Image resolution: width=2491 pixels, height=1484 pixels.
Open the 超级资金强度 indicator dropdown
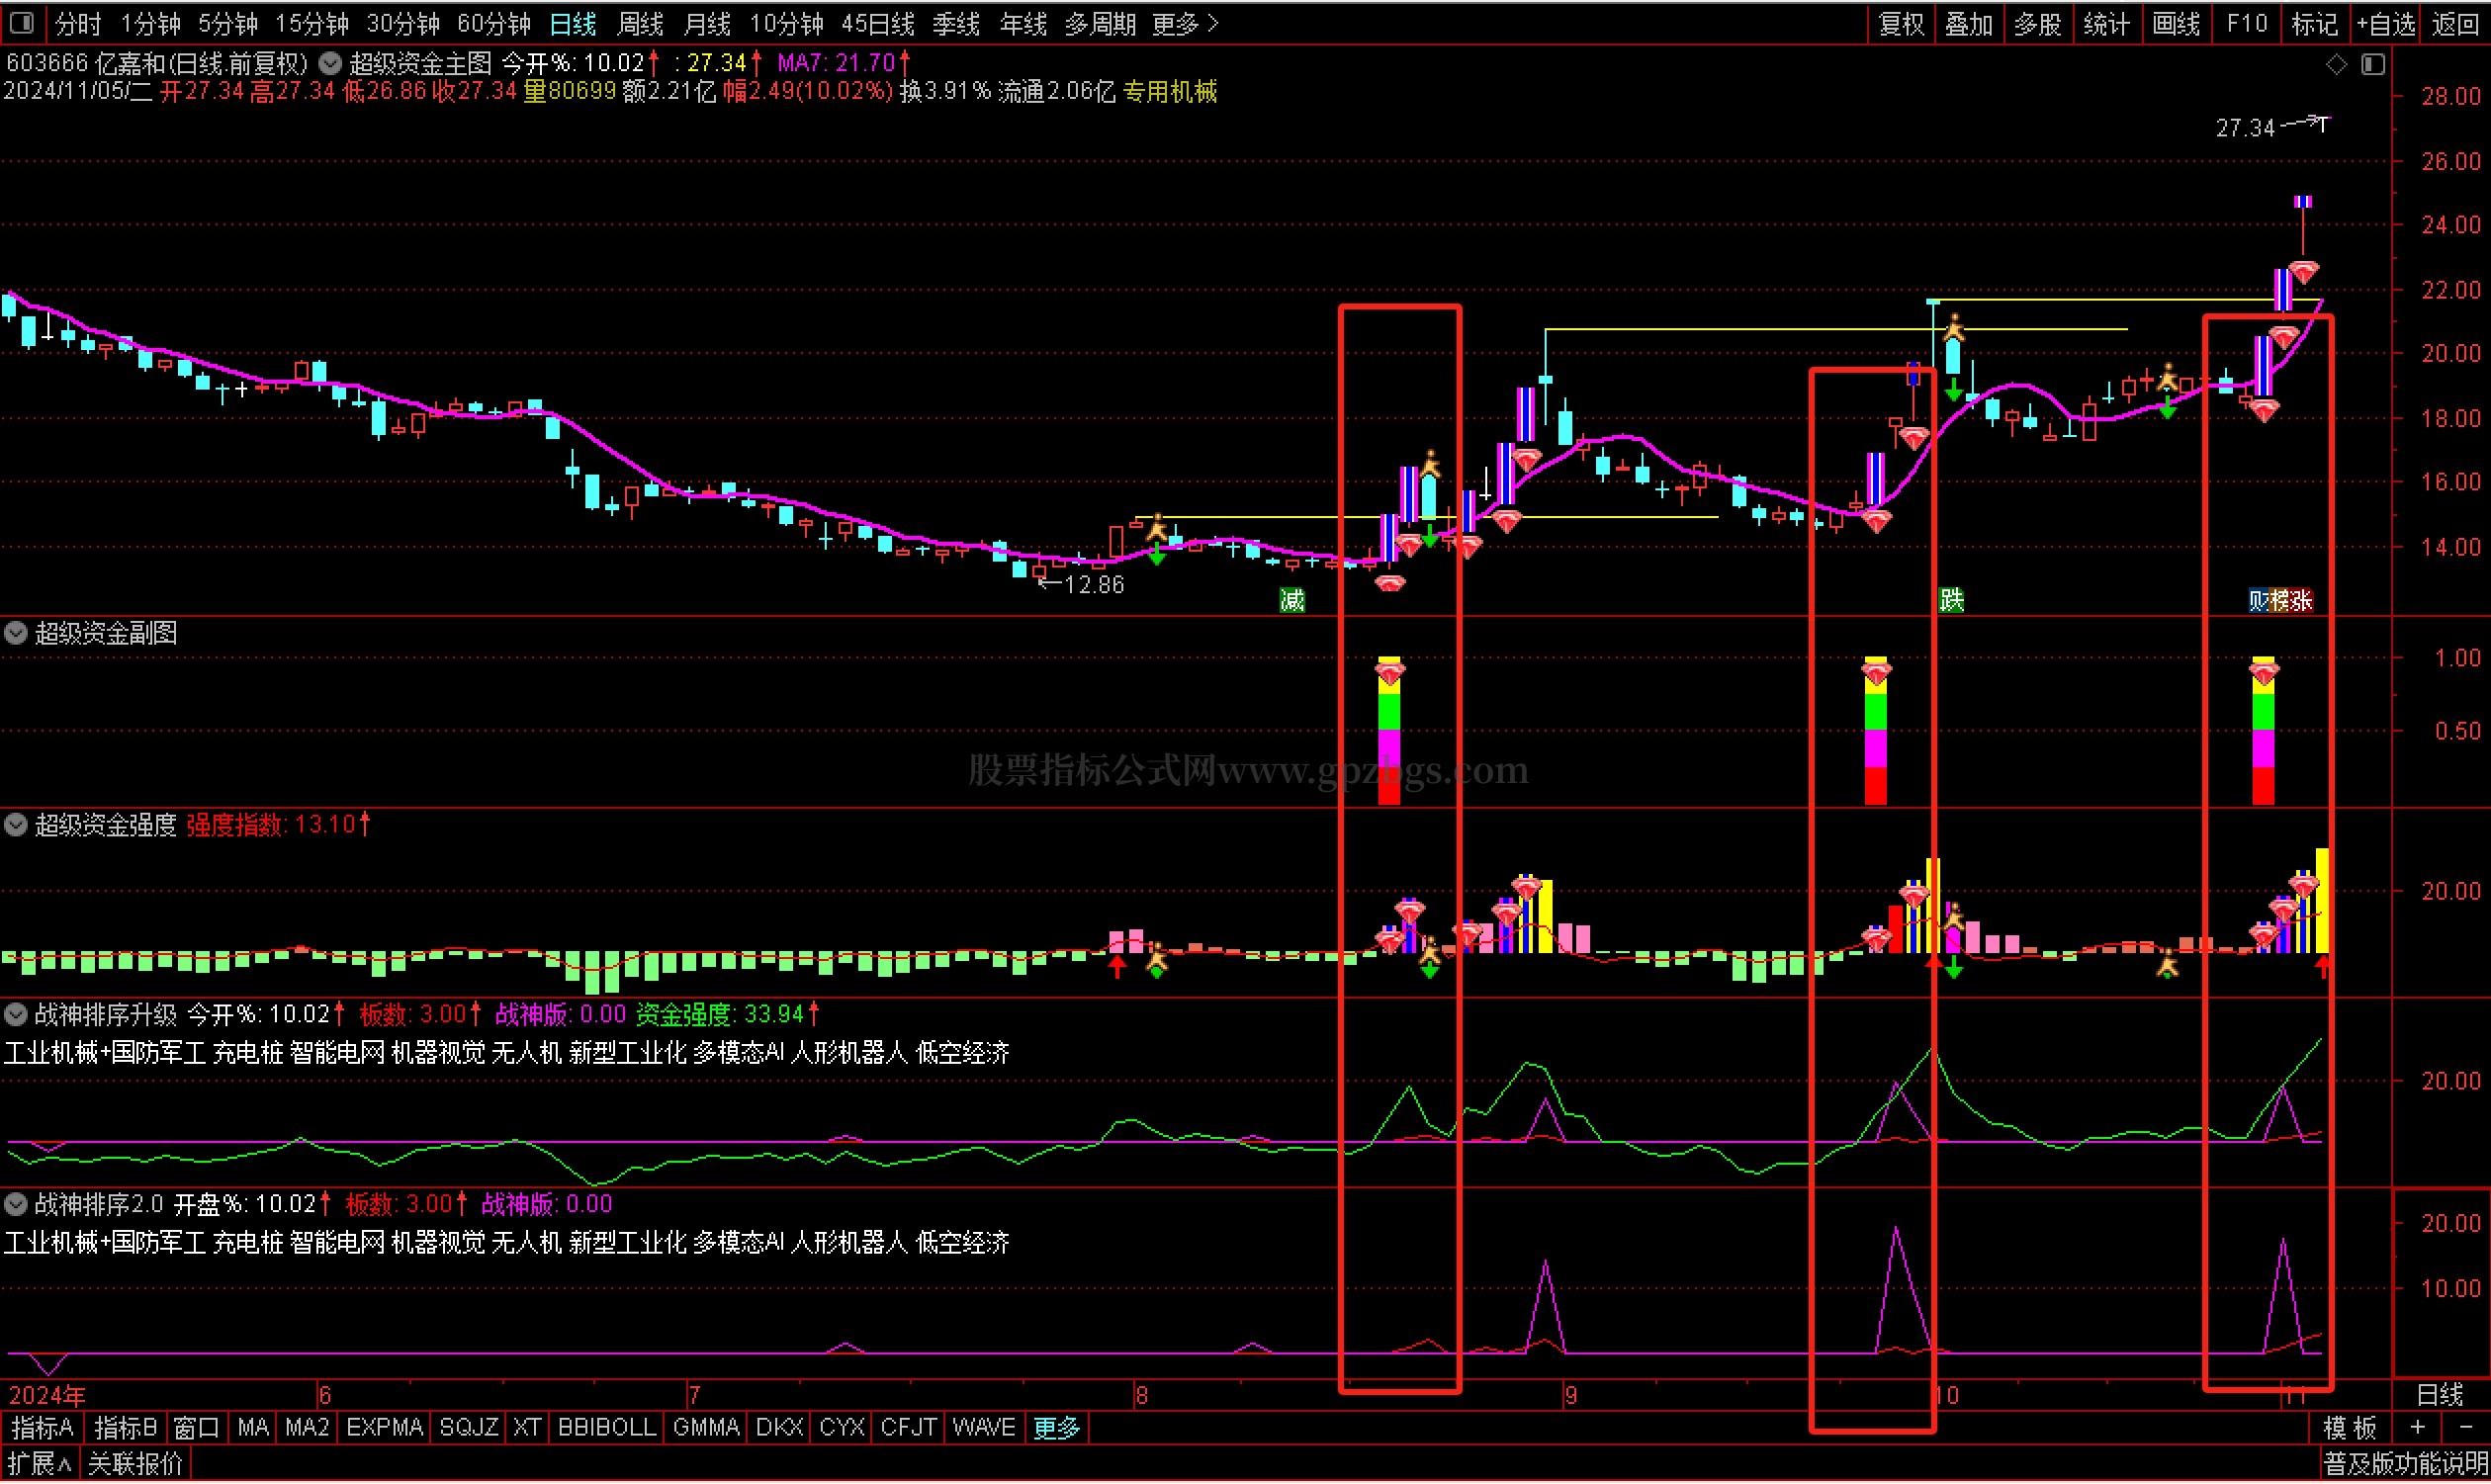pyautogui.click(x=15, y=825)
